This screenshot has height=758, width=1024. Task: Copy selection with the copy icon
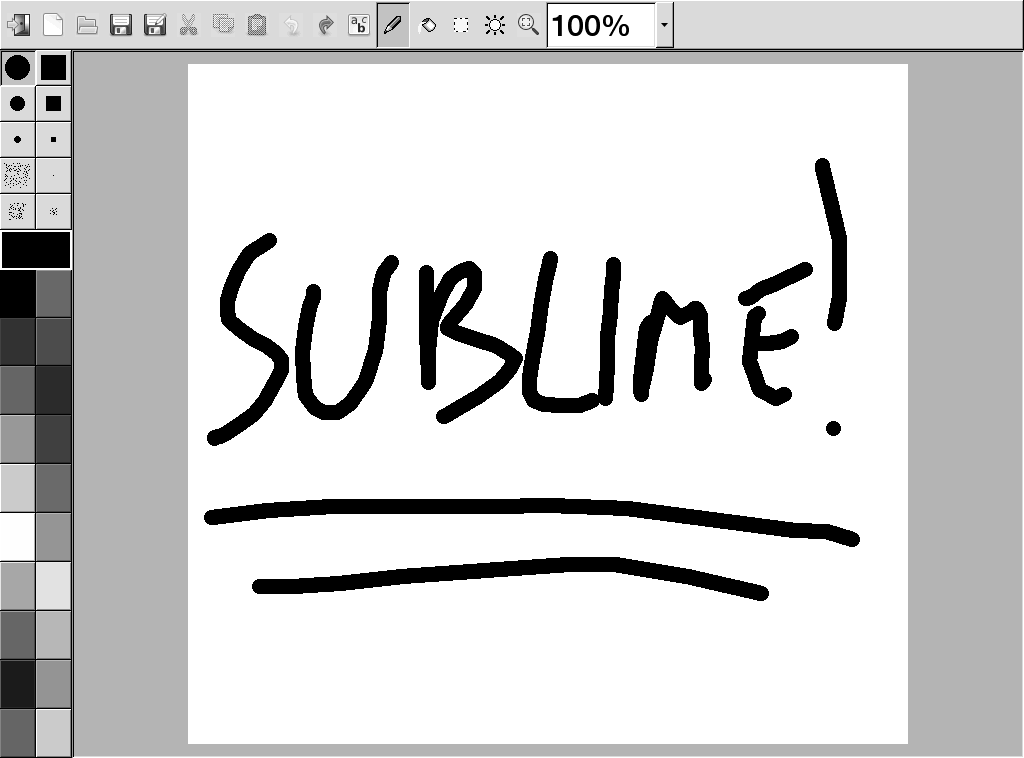pos(223,25)
